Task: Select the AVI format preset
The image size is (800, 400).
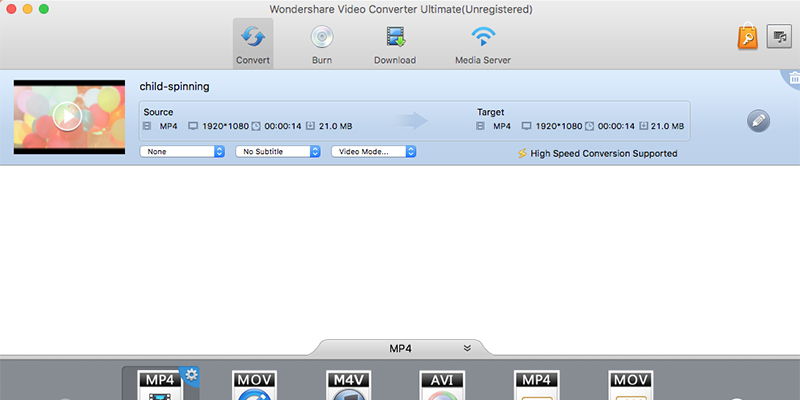Action: (x=442, y=385)
